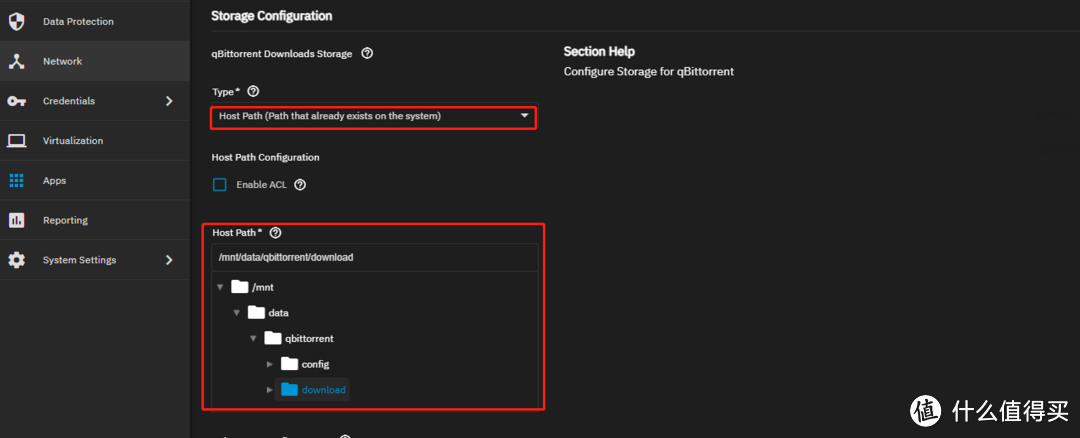Screen dimensions: 1080x438
Task: Open Virtualization menu item
Action: [72, 141]
